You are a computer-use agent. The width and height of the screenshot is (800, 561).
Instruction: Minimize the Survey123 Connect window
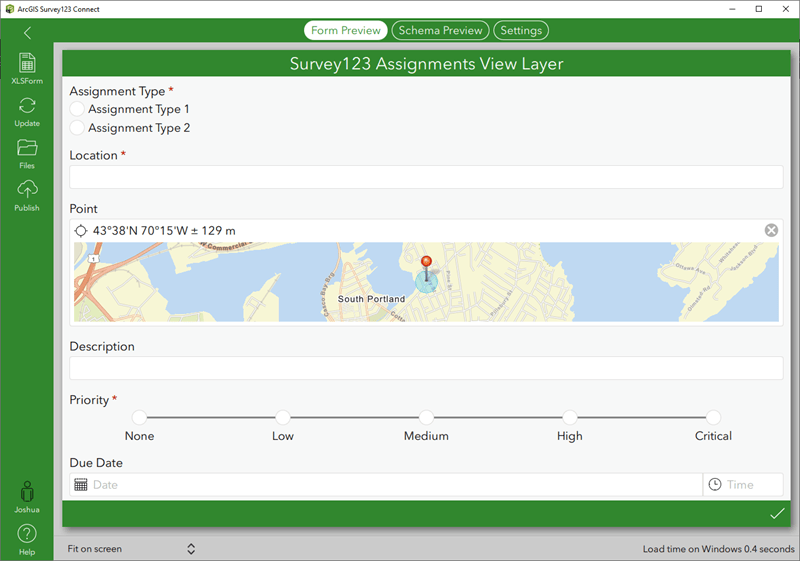(x=732, y=9)
